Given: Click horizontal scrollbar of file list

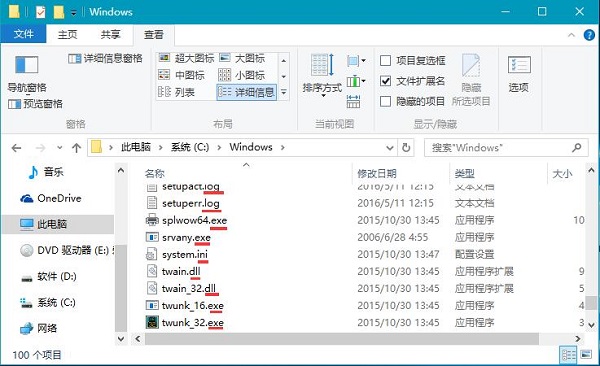Looking at the screenshot, I should 342,339.
